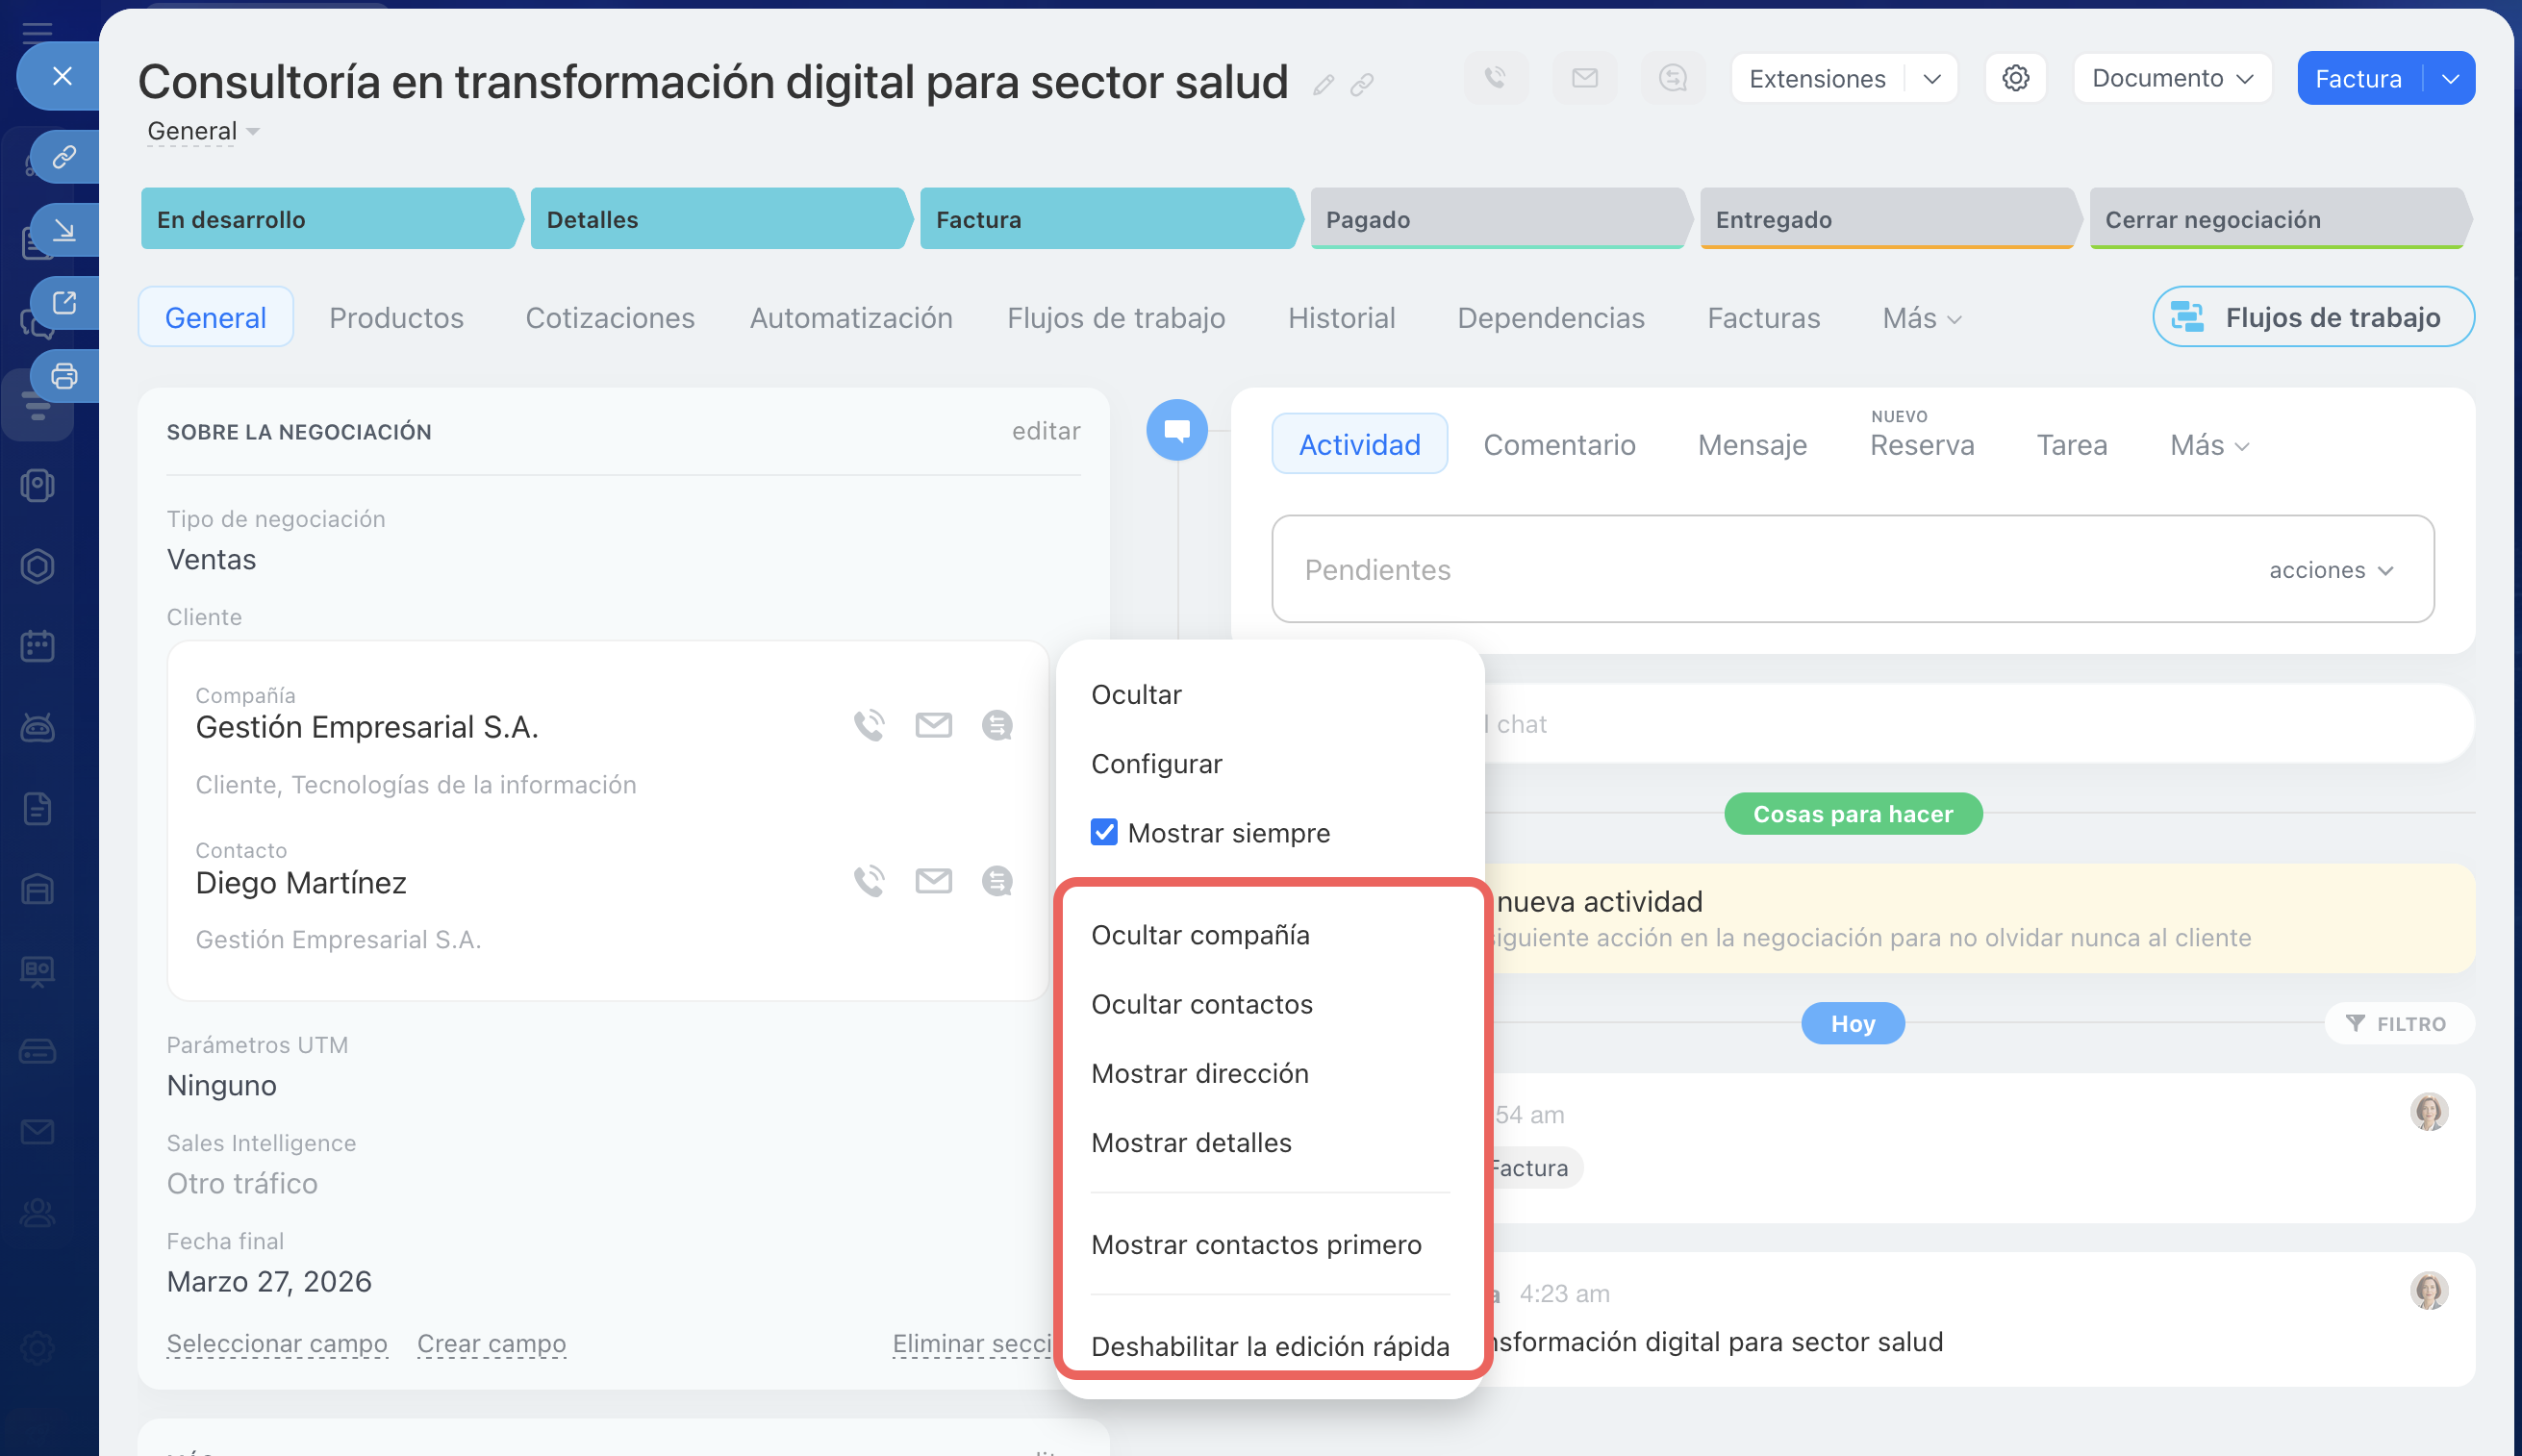This screenshot has height=1456, width=2522.
Task: Click the printer icon on the left side
Action: click(x=64, y=376)
